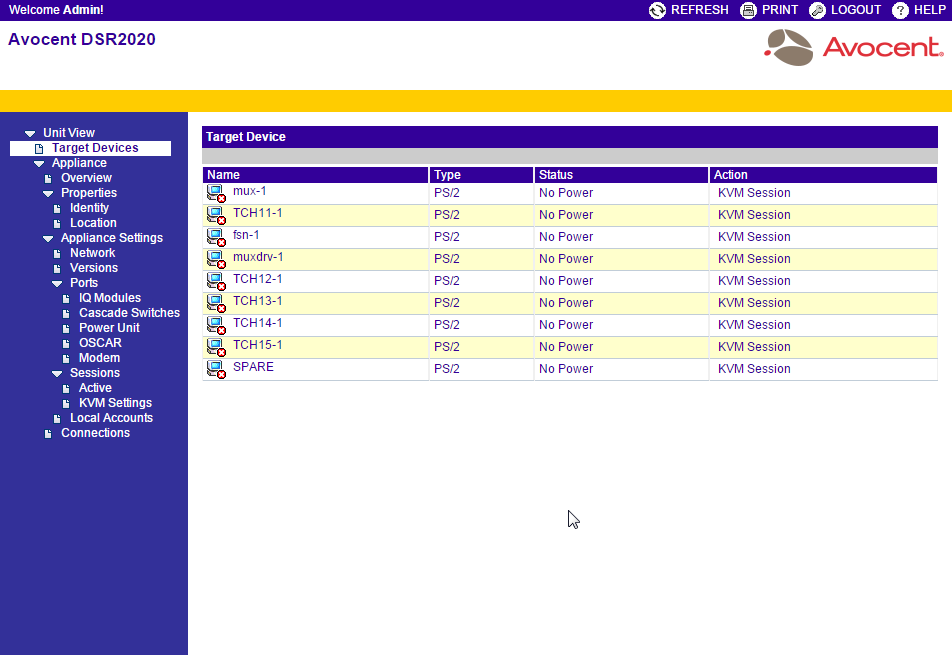Click the LOGOUT link text
The height and width of the screenshot is (655, 952).
(x=855, y=10)
